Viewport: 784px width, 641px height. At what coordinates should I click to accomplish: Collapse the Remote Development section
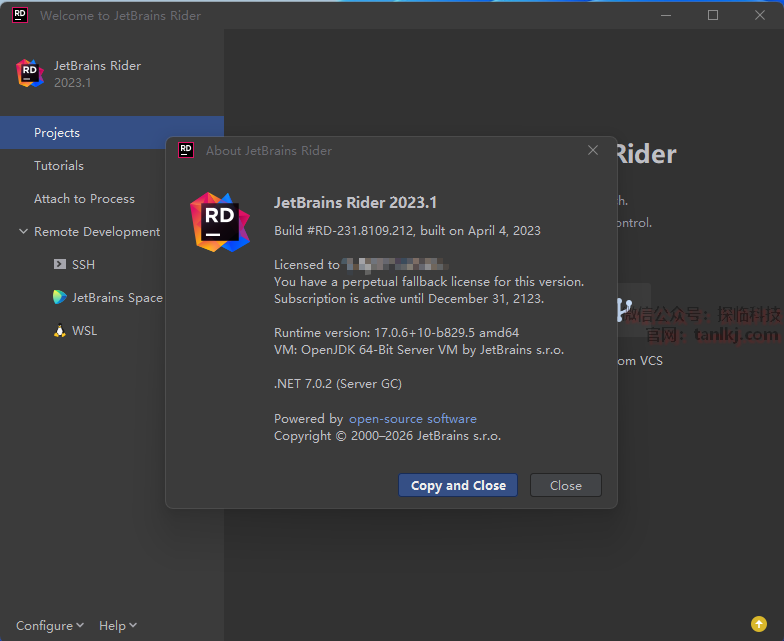tap(24, 232)
